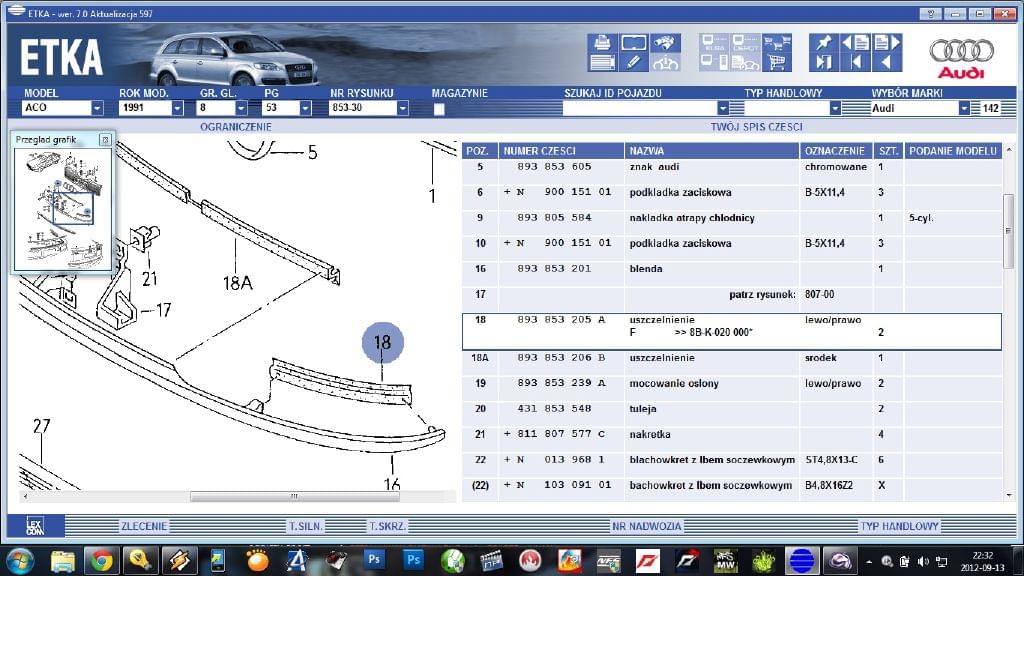Click list icon right of the 142 field
This screenshot has height=650, width=1024.
[x=1008, y=108]
